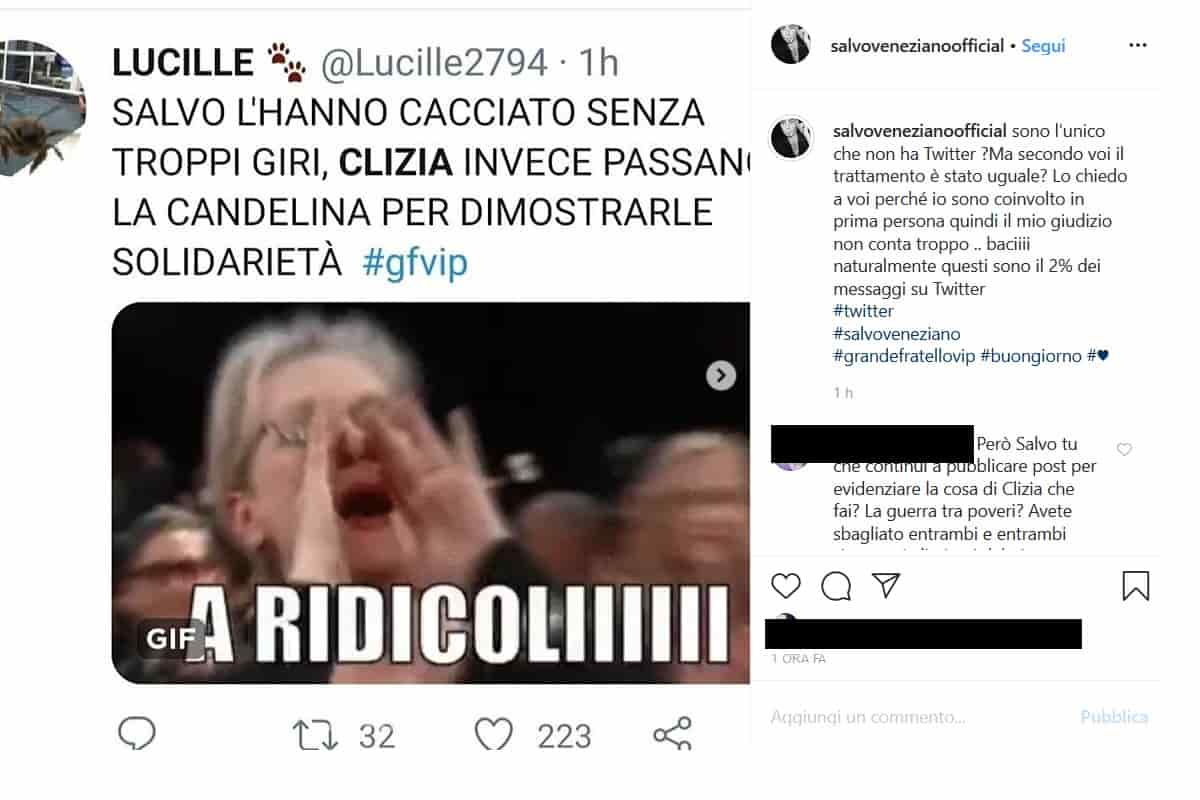Follow the account via Segui link
The height and width of the screenshot is (800, 1200).
(x=1043, y=46)
